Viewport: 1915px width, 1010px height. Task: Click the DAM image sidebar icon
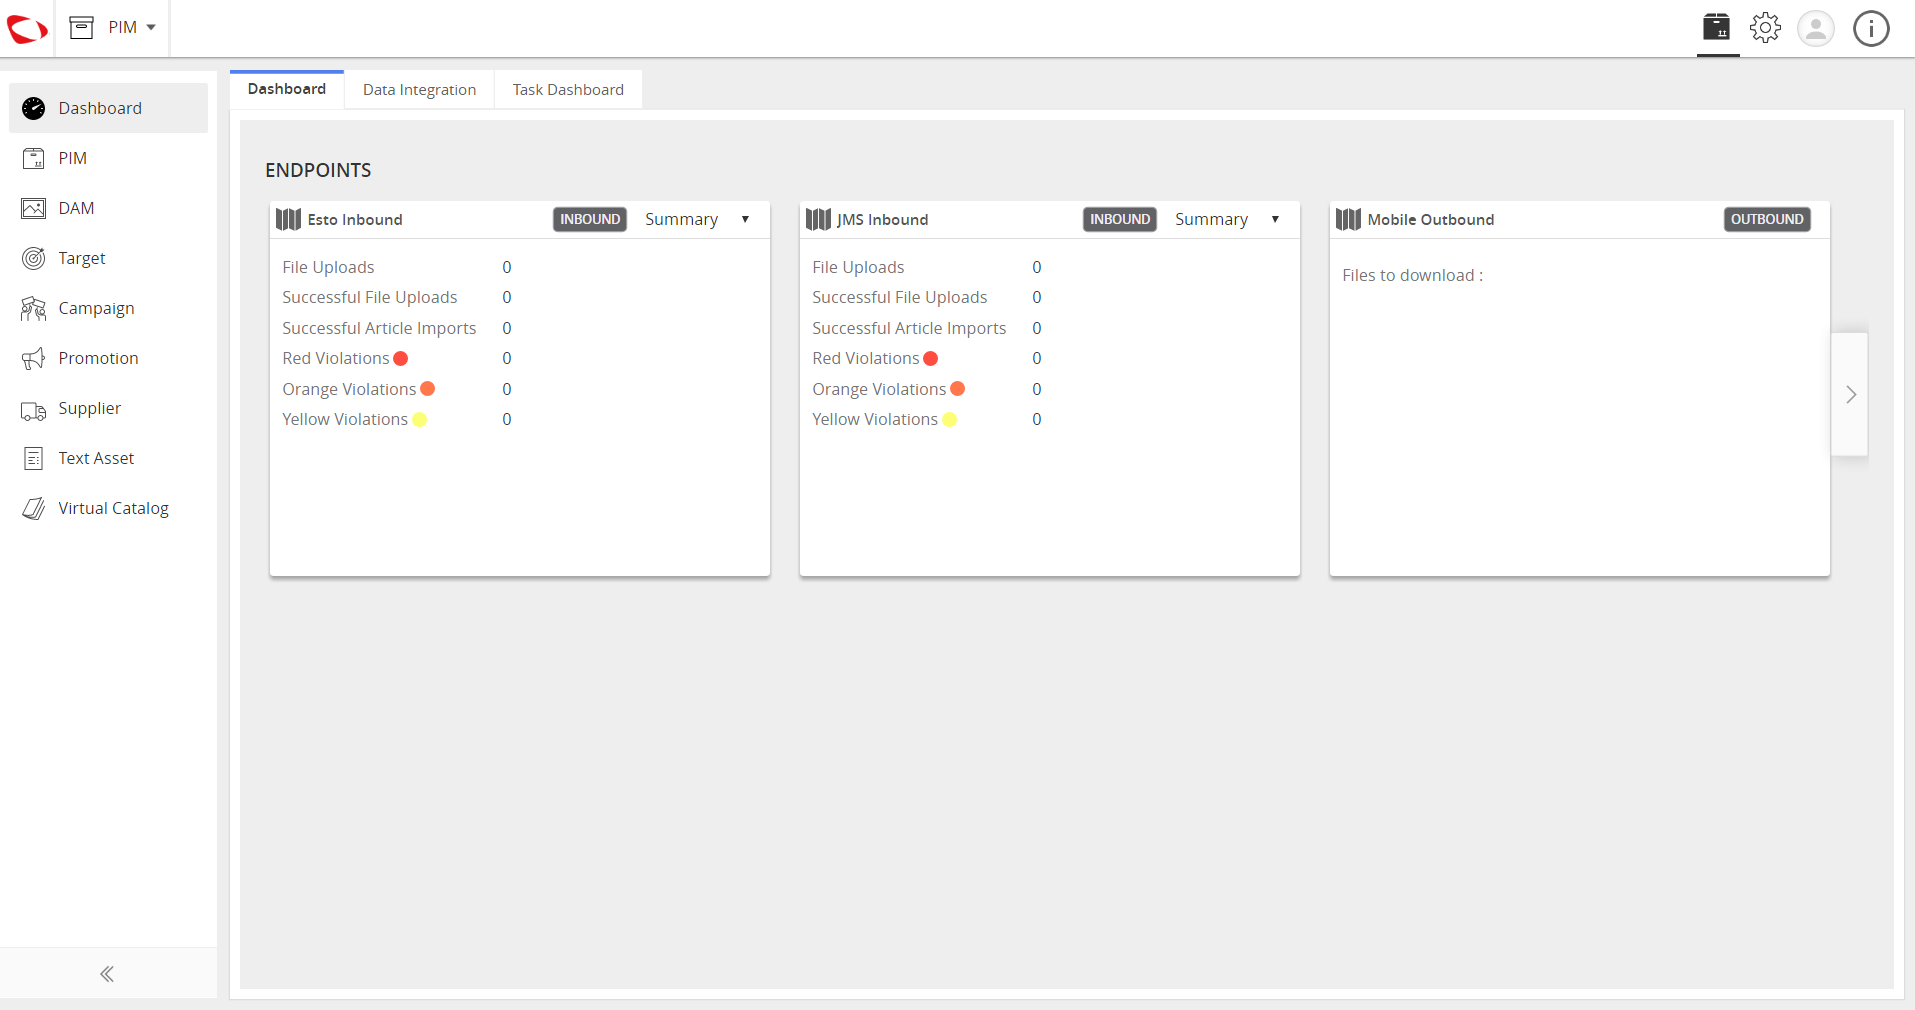(33, 208)
